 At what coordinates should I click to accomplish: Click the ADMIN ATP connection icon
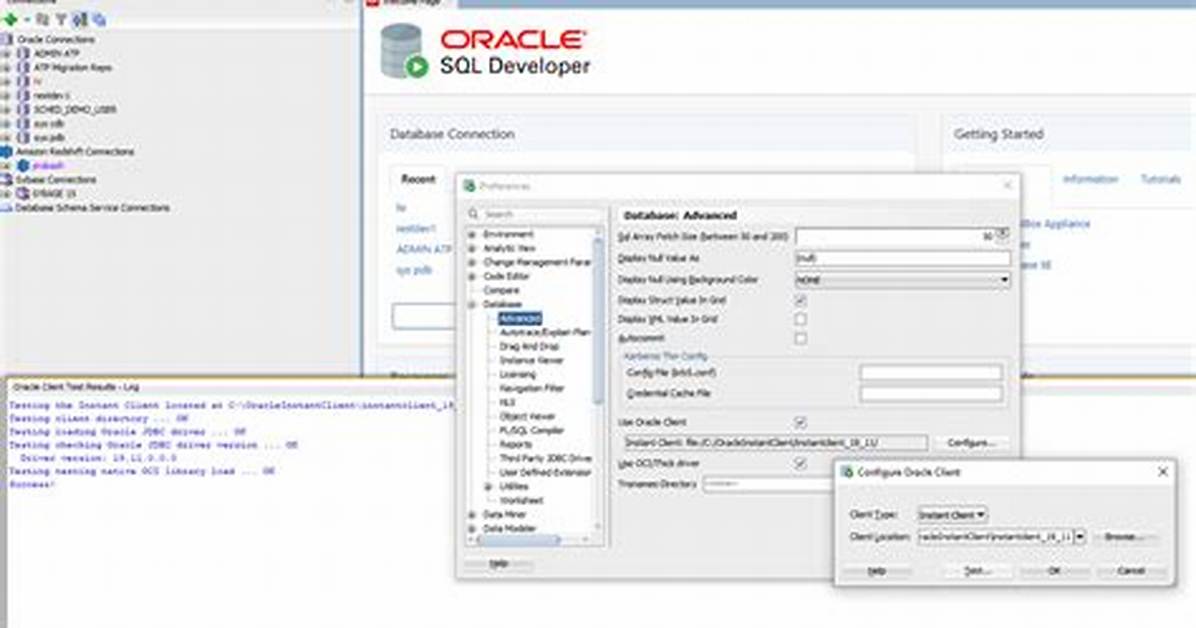coord(23,53)
